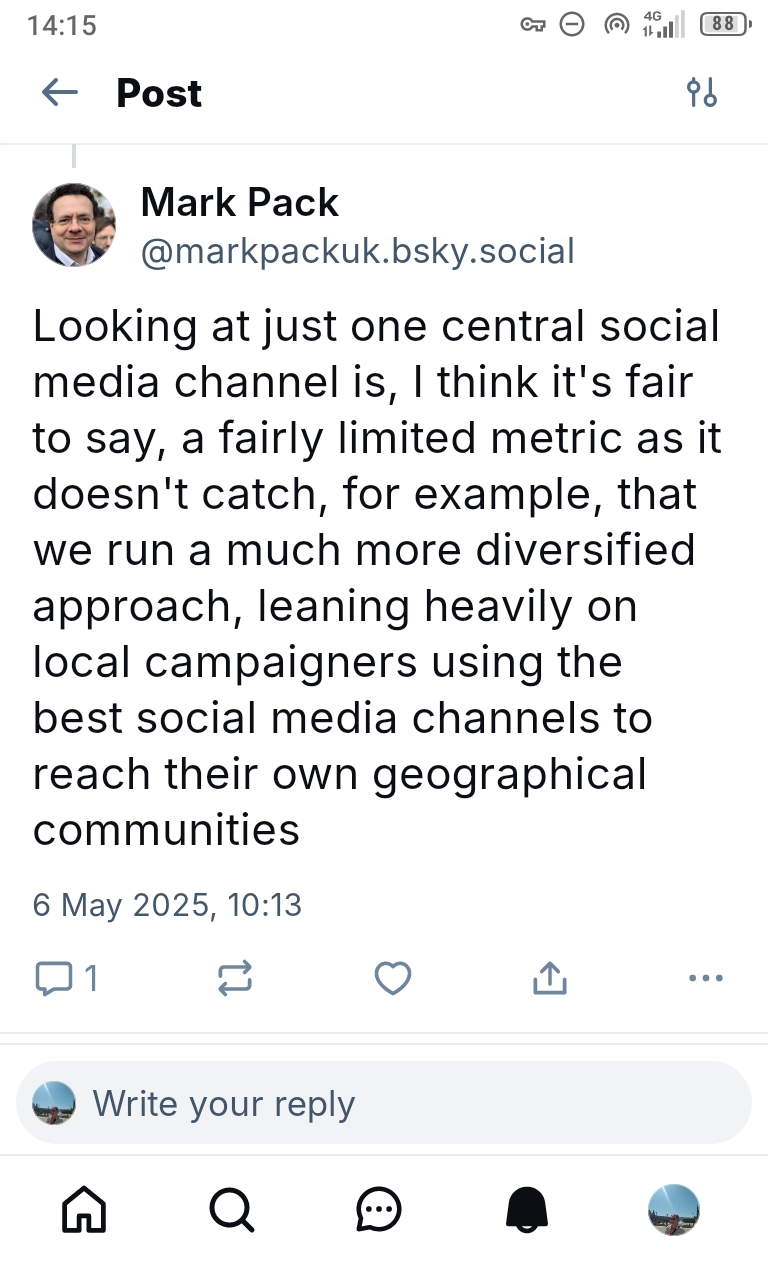Tap the small avatar beside reply box
Viewport: 768px width, 1280px height.
[x=54, y=1103]
